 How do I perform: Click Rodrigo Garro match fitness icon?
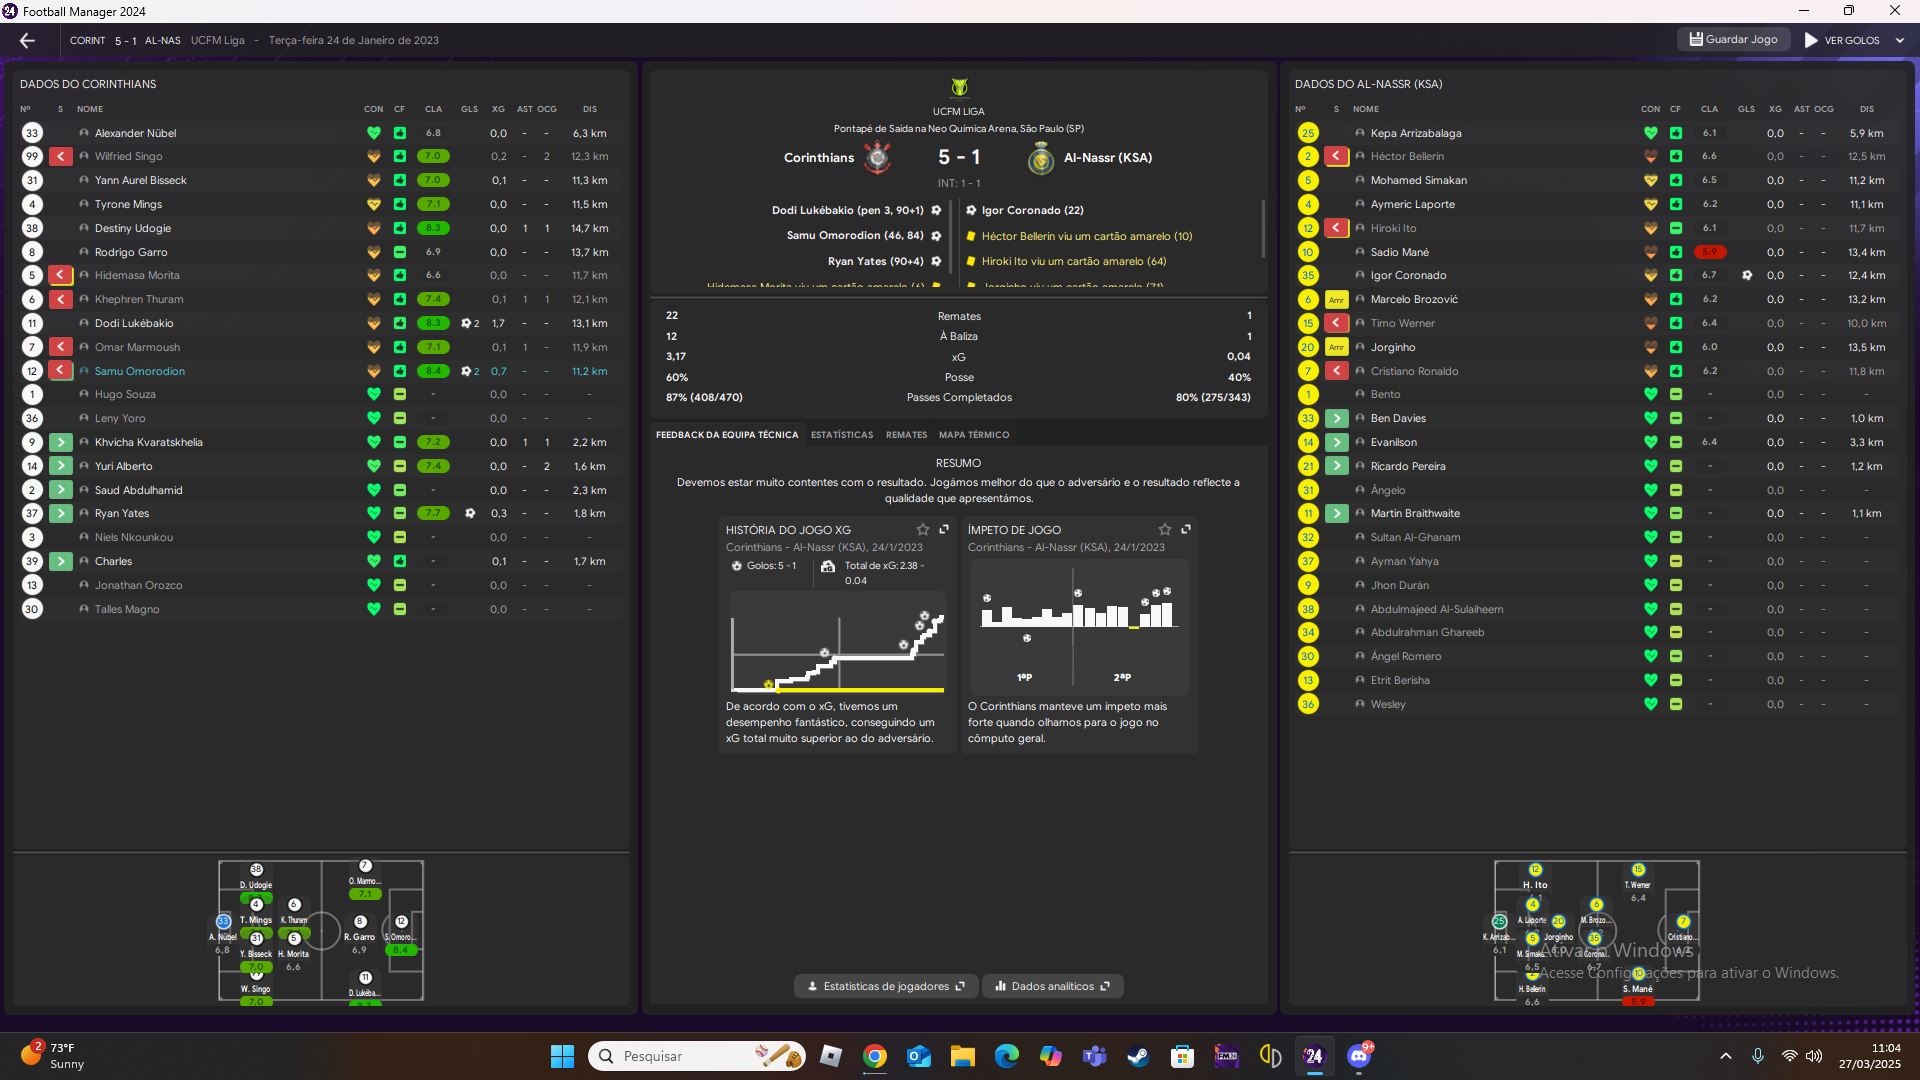coord(400,252)
